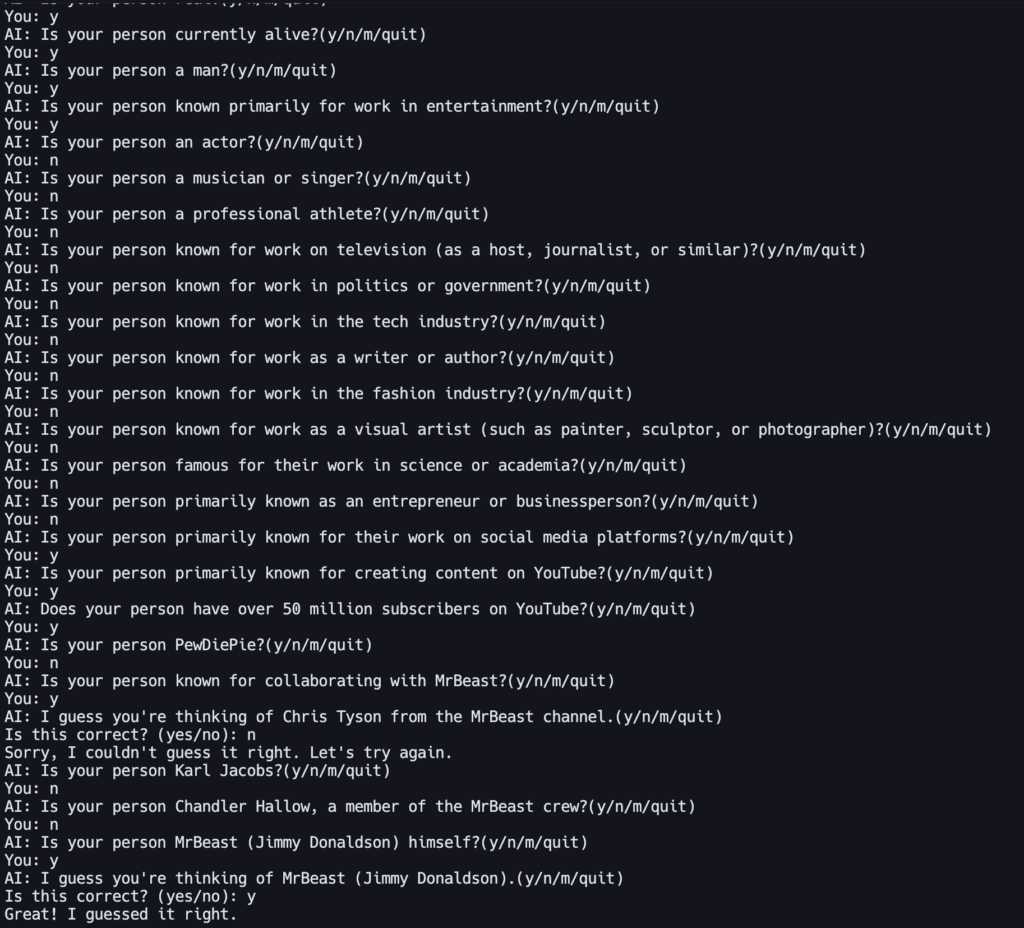Click the science or academia question
Screen dimensions: 1024x928
345,466
